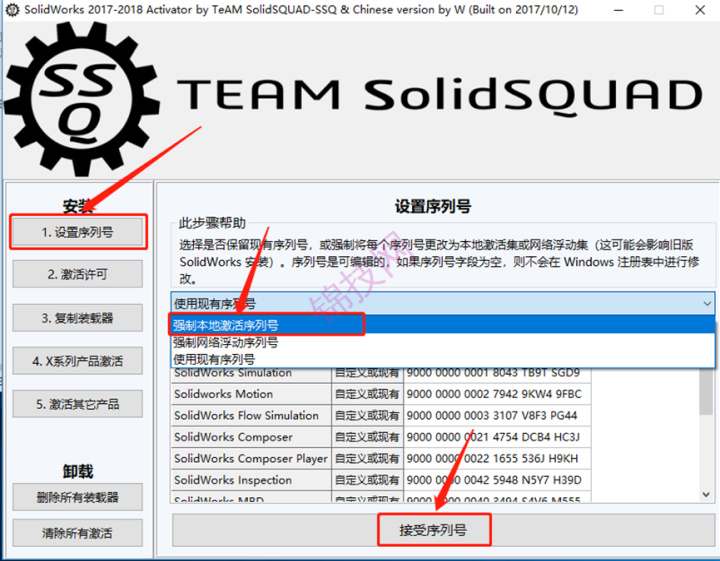Click '清除所有激活' button
The width and height of the screenshot is (720, 561).
coord(77,533)
